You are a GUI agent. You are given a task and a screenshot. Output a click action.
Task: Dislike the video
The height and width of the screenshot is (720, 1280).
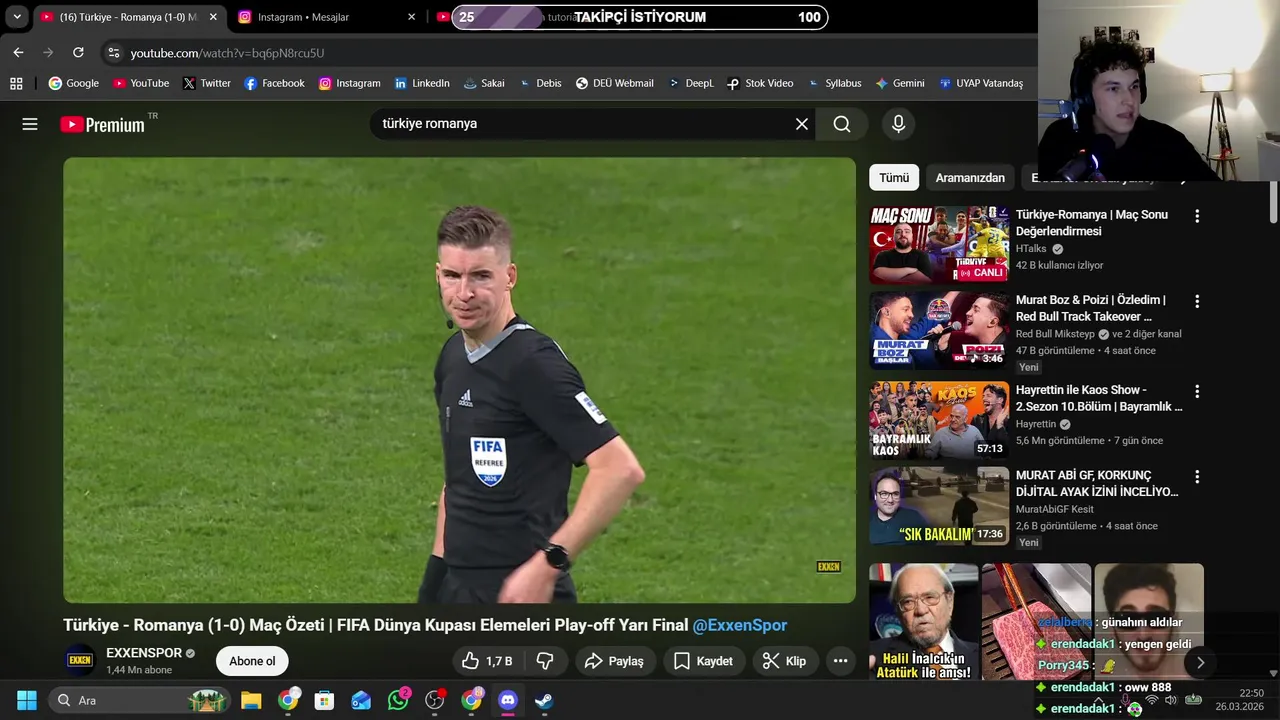click(x=545, y=661)
